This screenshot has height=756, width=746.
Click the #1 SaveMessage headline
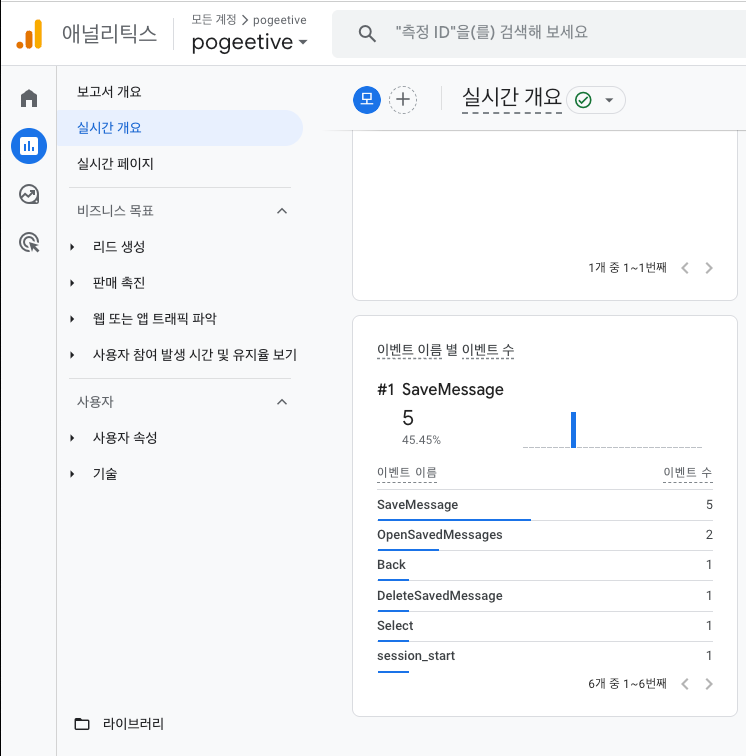click(x=440, y=390)
